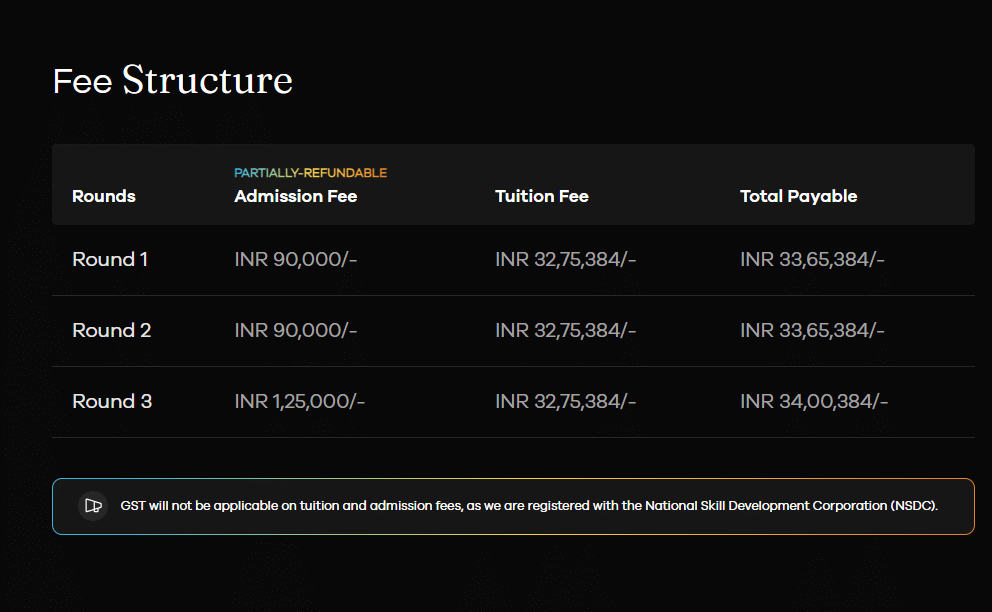Image resolution: width=992 pixels, height=612 pixels.
Task: Click Round 1 admission fee INR 90,000
Action: point(295,260)
